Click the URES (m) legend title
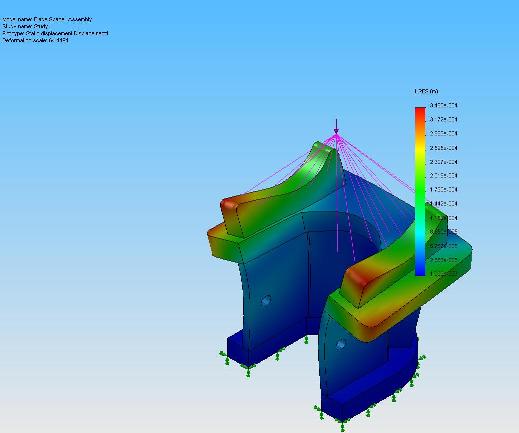Viewport: 519px width, 433px height. 426,91
